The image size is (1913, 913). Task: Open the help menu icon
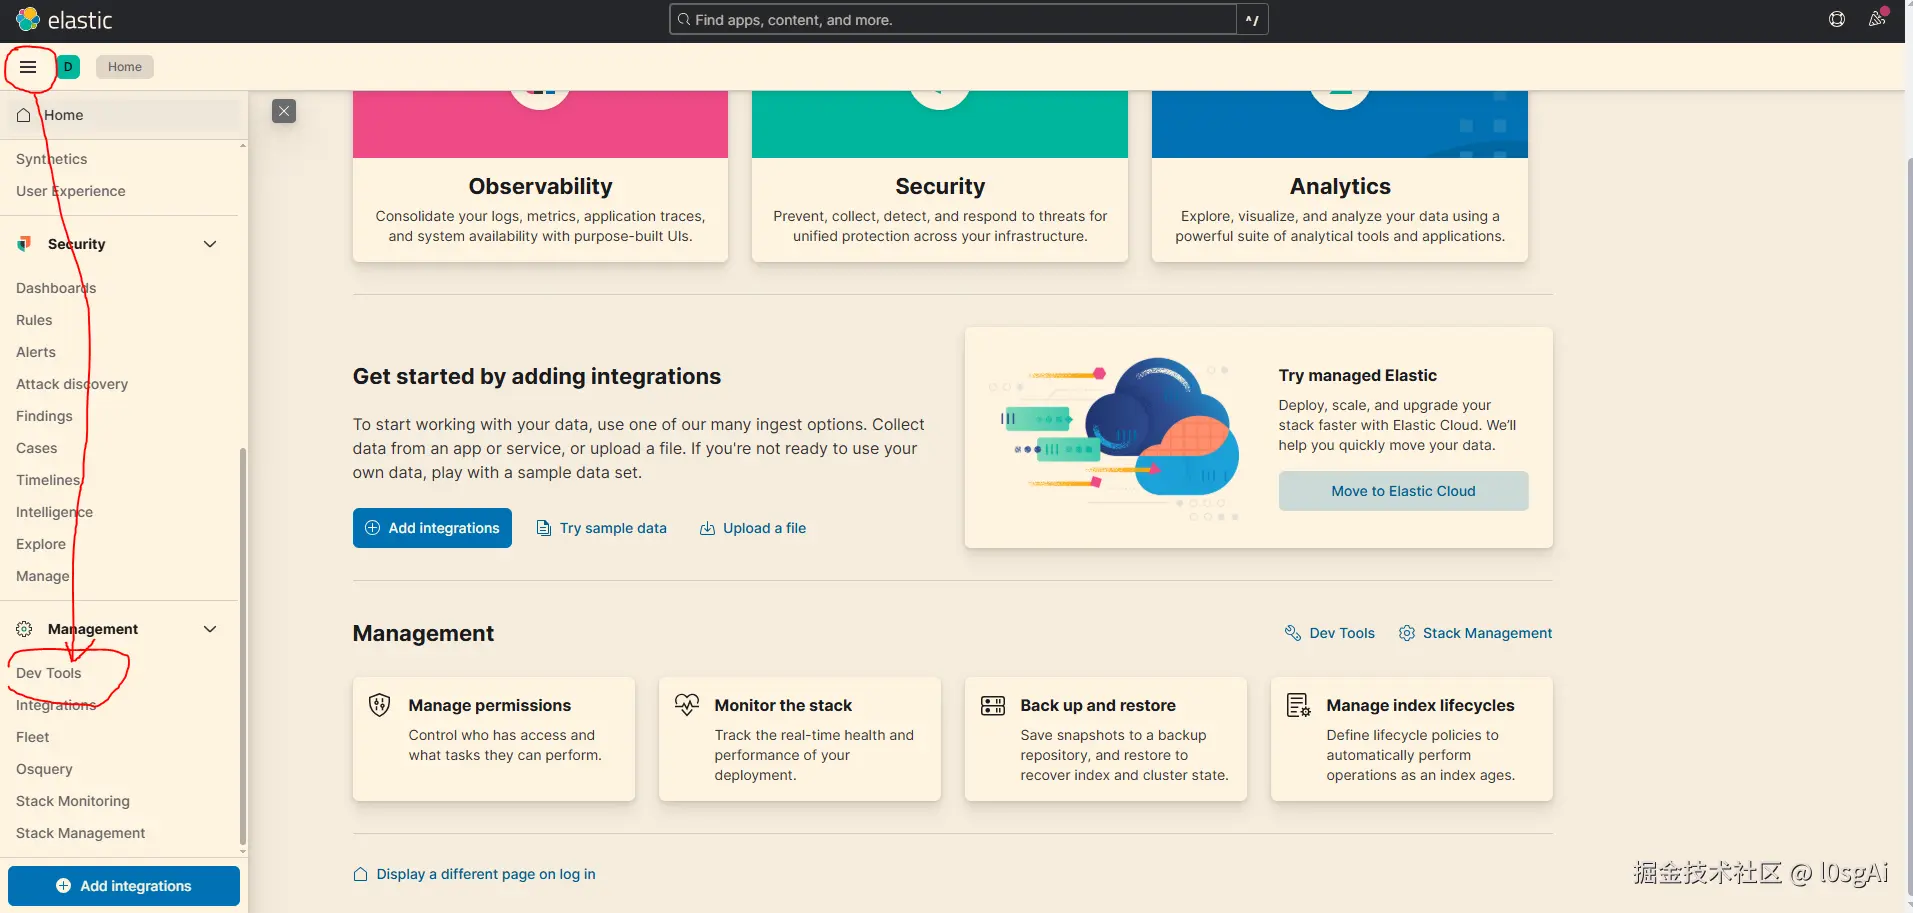point(1837,19)
